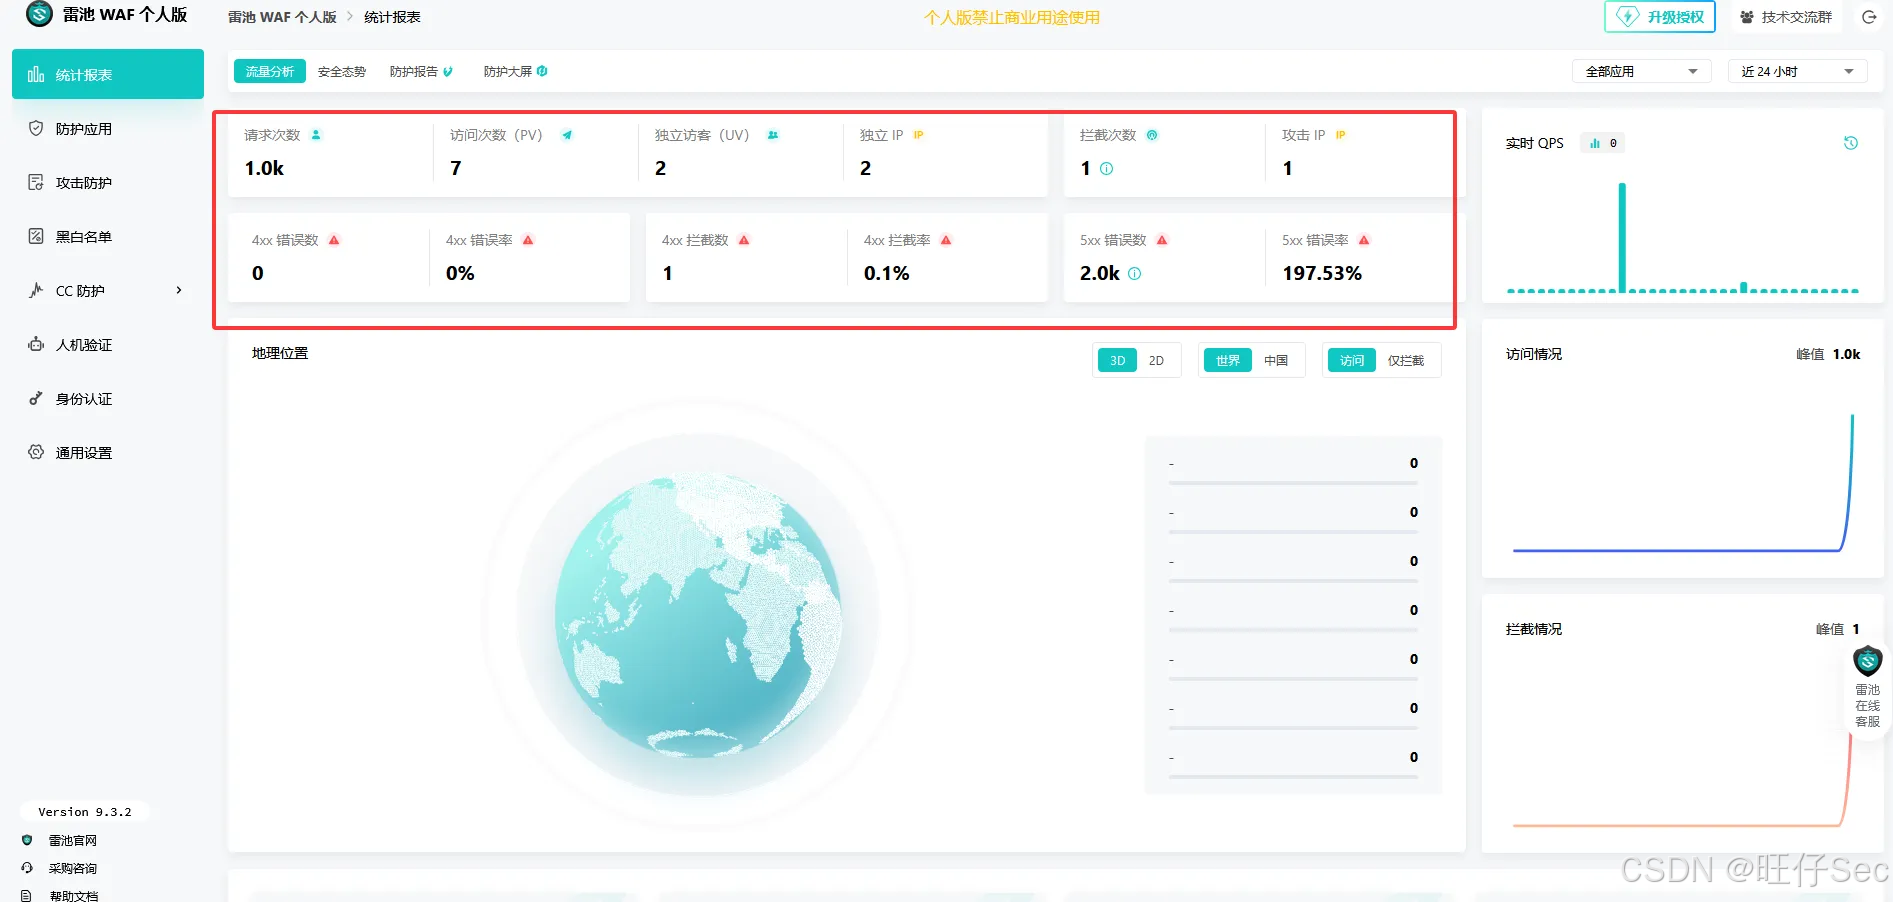Open the 统计报表 sidebar item
1893x902 pixels.
pos(108,74)
